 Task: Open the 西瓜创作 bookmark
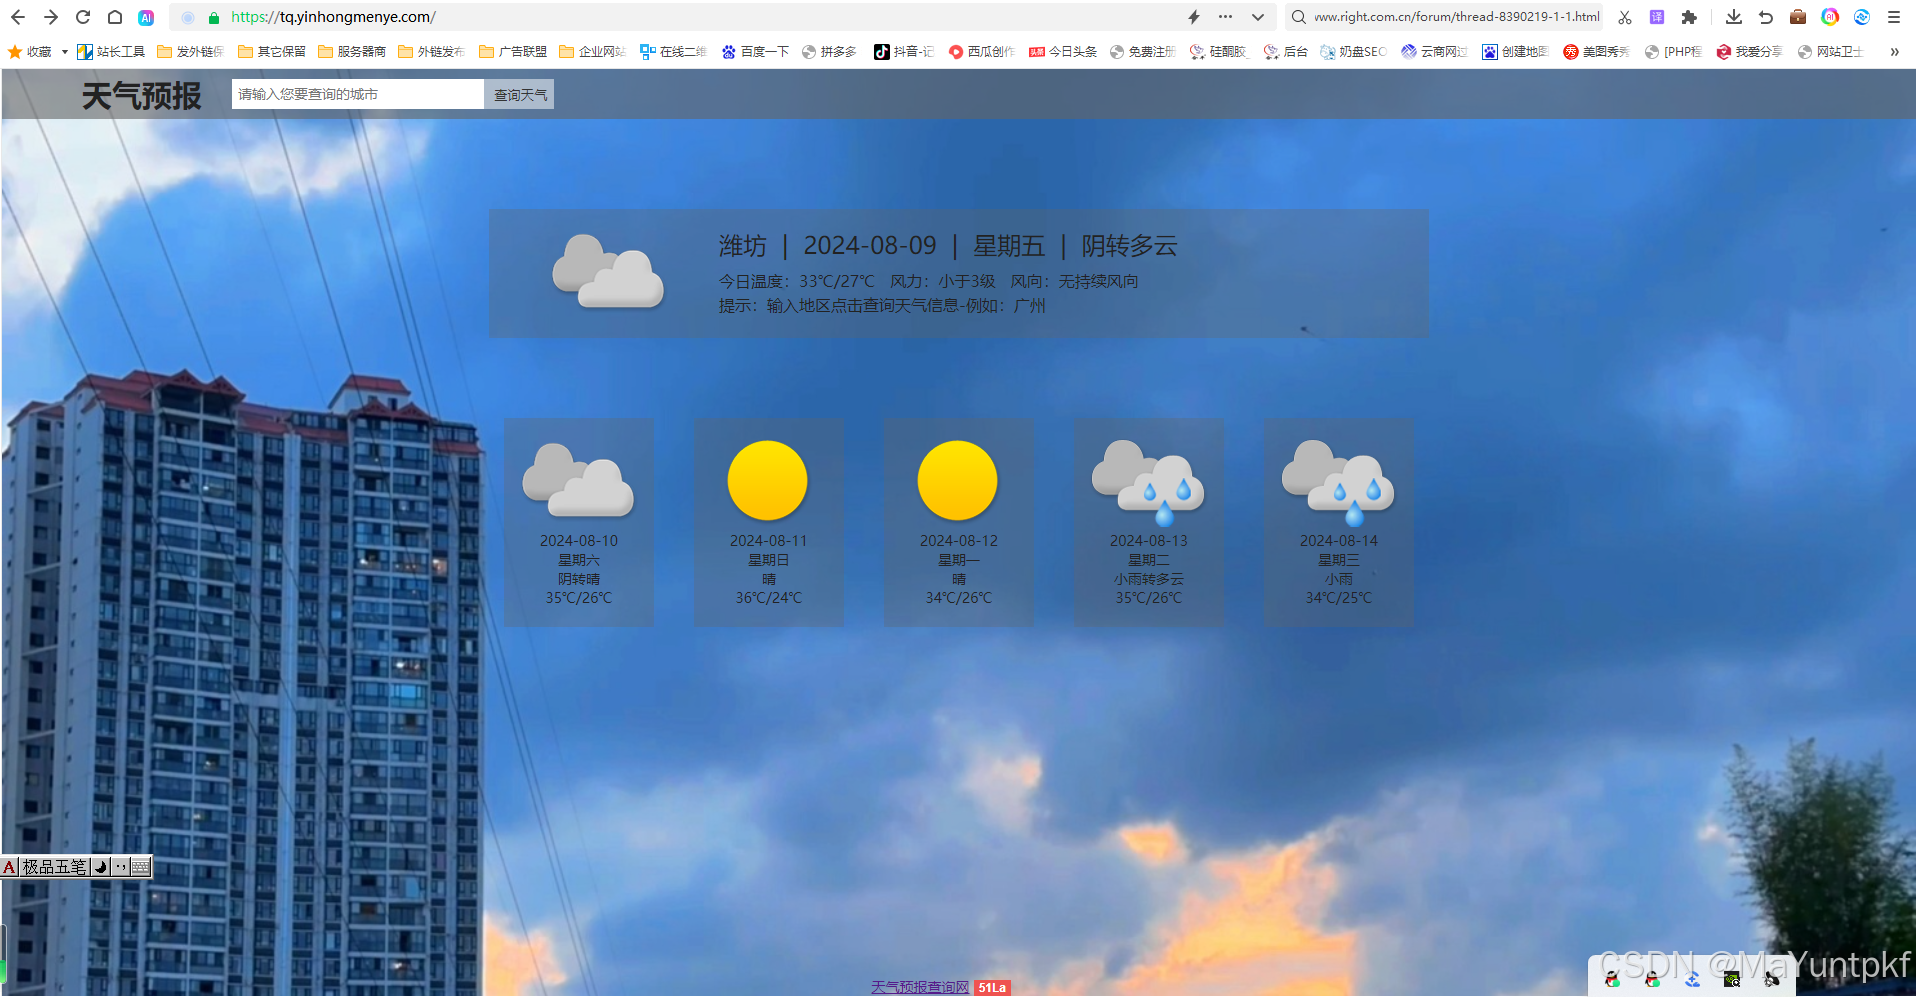point(981,52)
